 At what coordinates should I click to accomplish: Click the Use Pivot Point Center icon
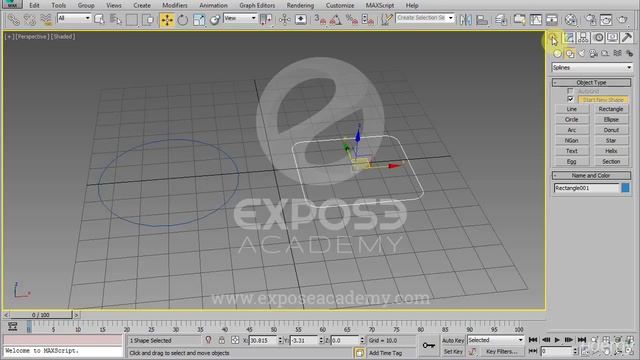[266, 20]
